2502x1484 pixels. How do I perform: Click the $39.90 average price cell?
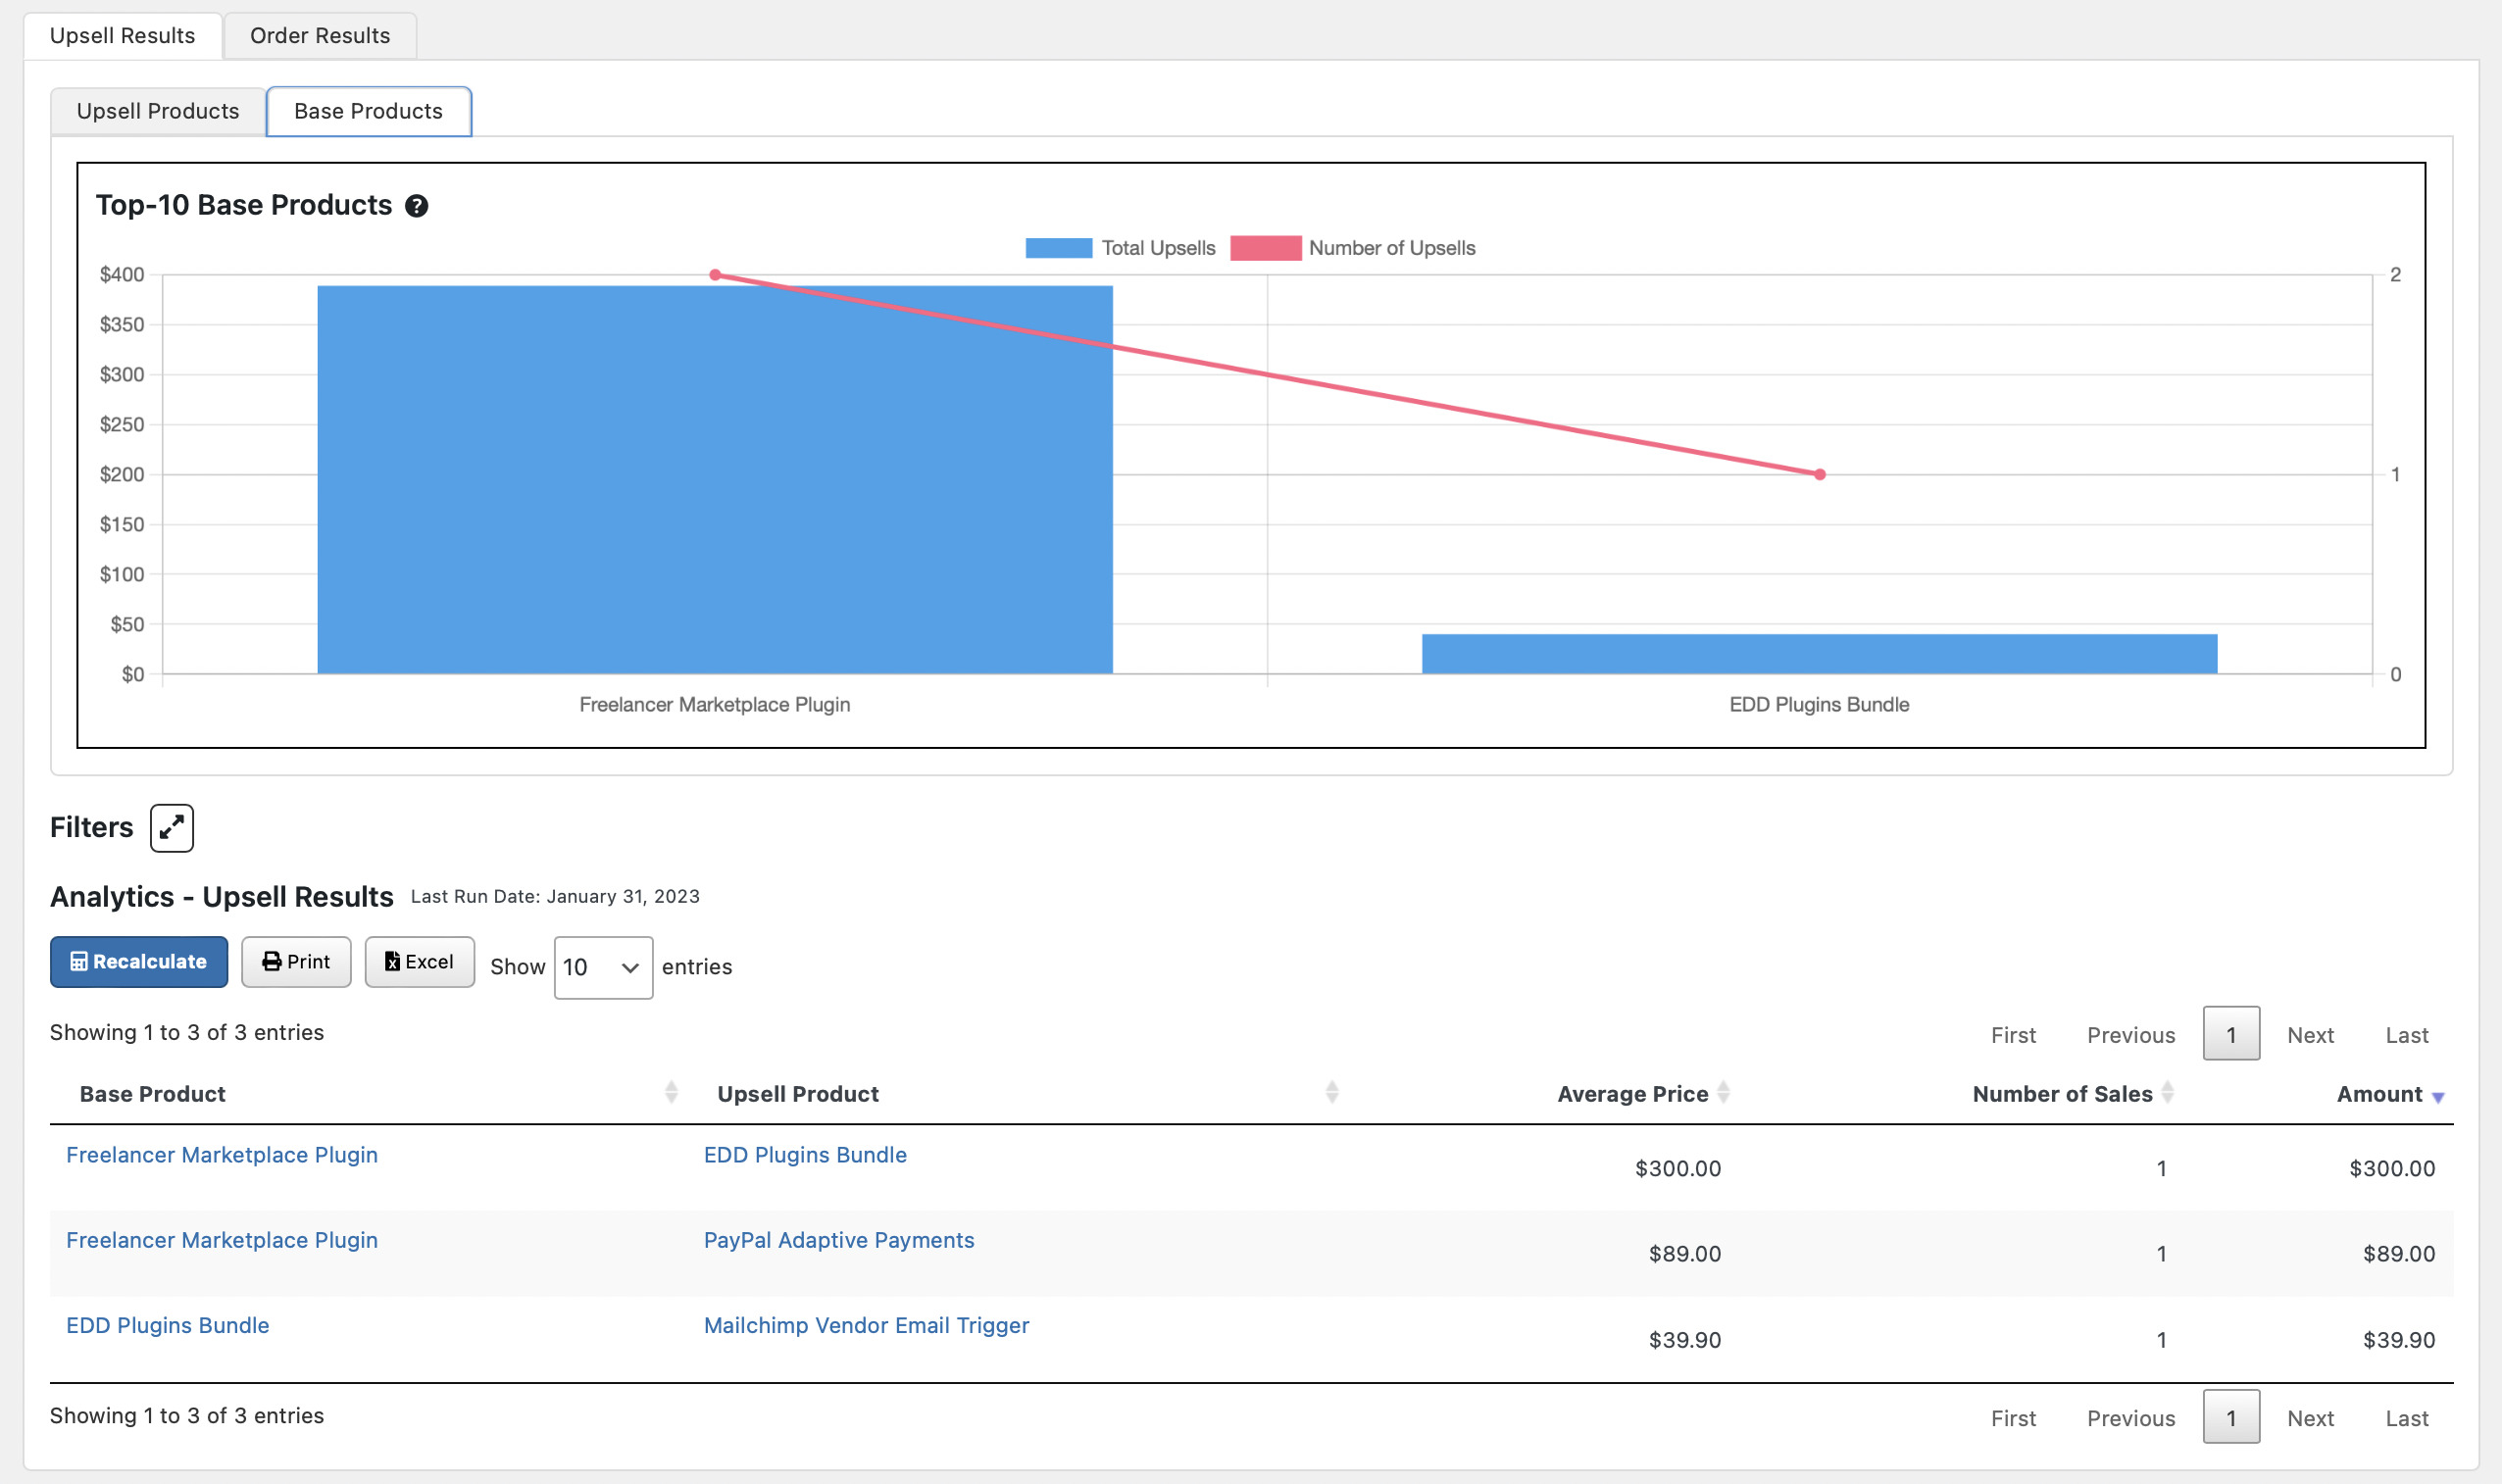point(1685,1340)
